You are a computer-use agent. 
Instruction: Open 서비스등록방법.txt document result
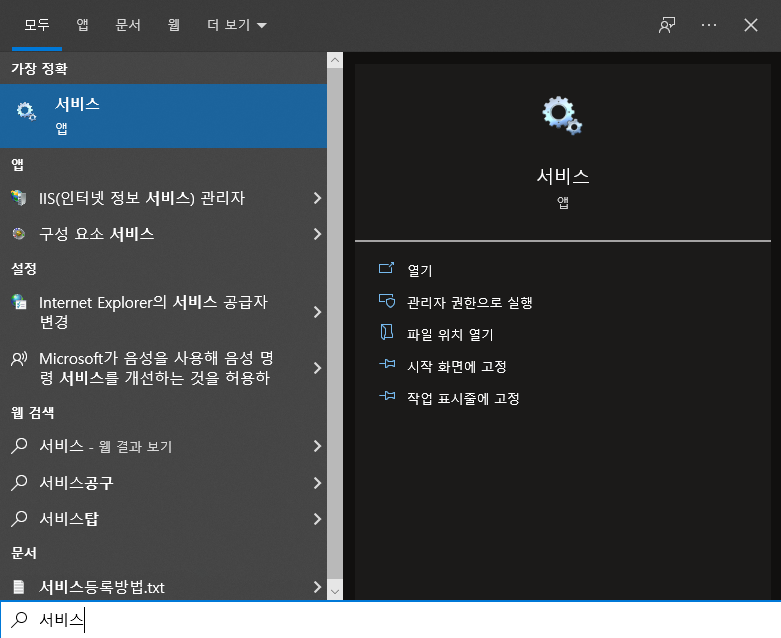pyautogui.click(x=163, y=587)
